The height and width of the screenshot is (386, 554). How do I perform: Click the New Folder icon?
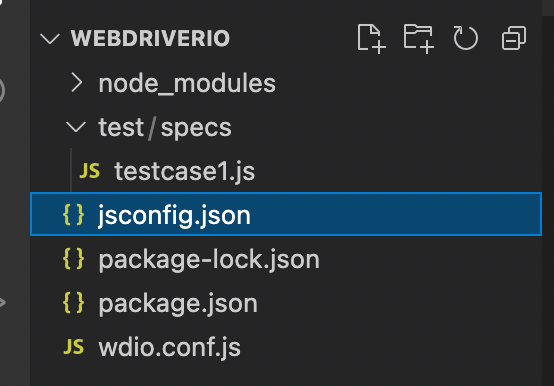pyautogui.click(x=419, y=38)
